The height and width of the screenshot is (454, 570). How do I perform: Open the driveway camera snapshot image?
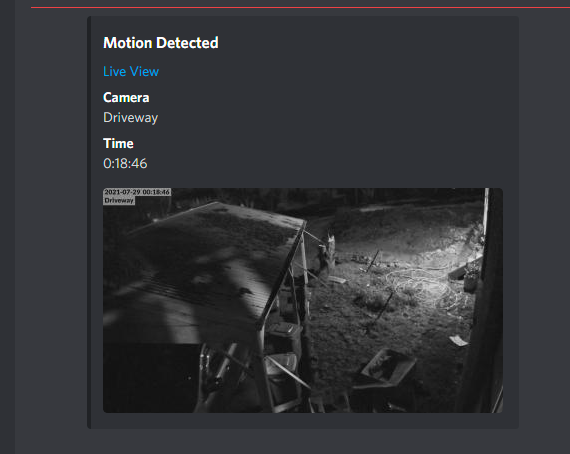(303, 300)
